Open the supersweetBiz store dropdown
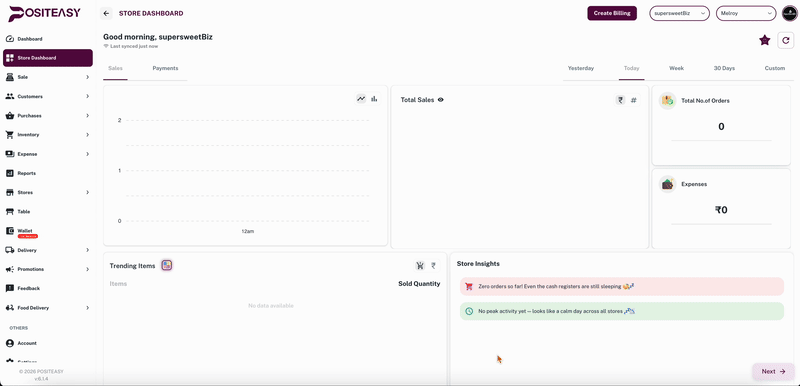Viewport: 800px width, 386px height. 679,13
